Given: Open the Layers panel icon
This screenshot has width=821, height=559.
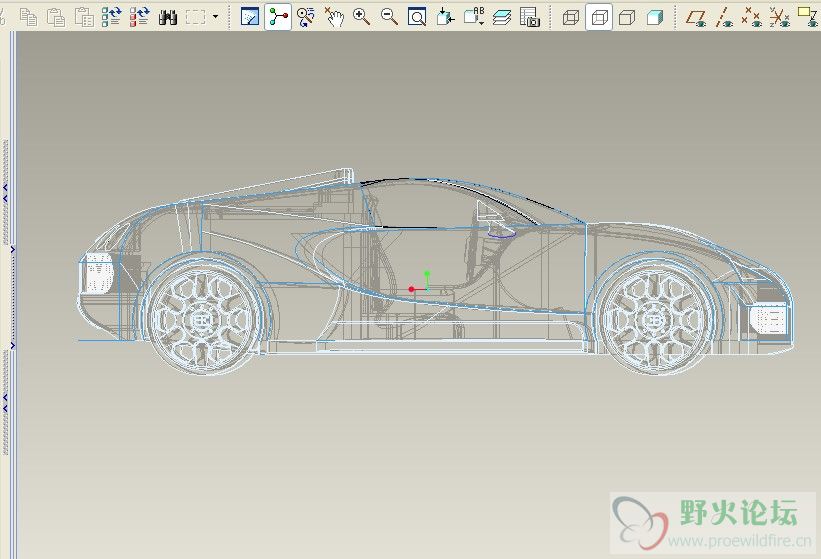Looking at the screenshot, I should (x=502, y=17).
